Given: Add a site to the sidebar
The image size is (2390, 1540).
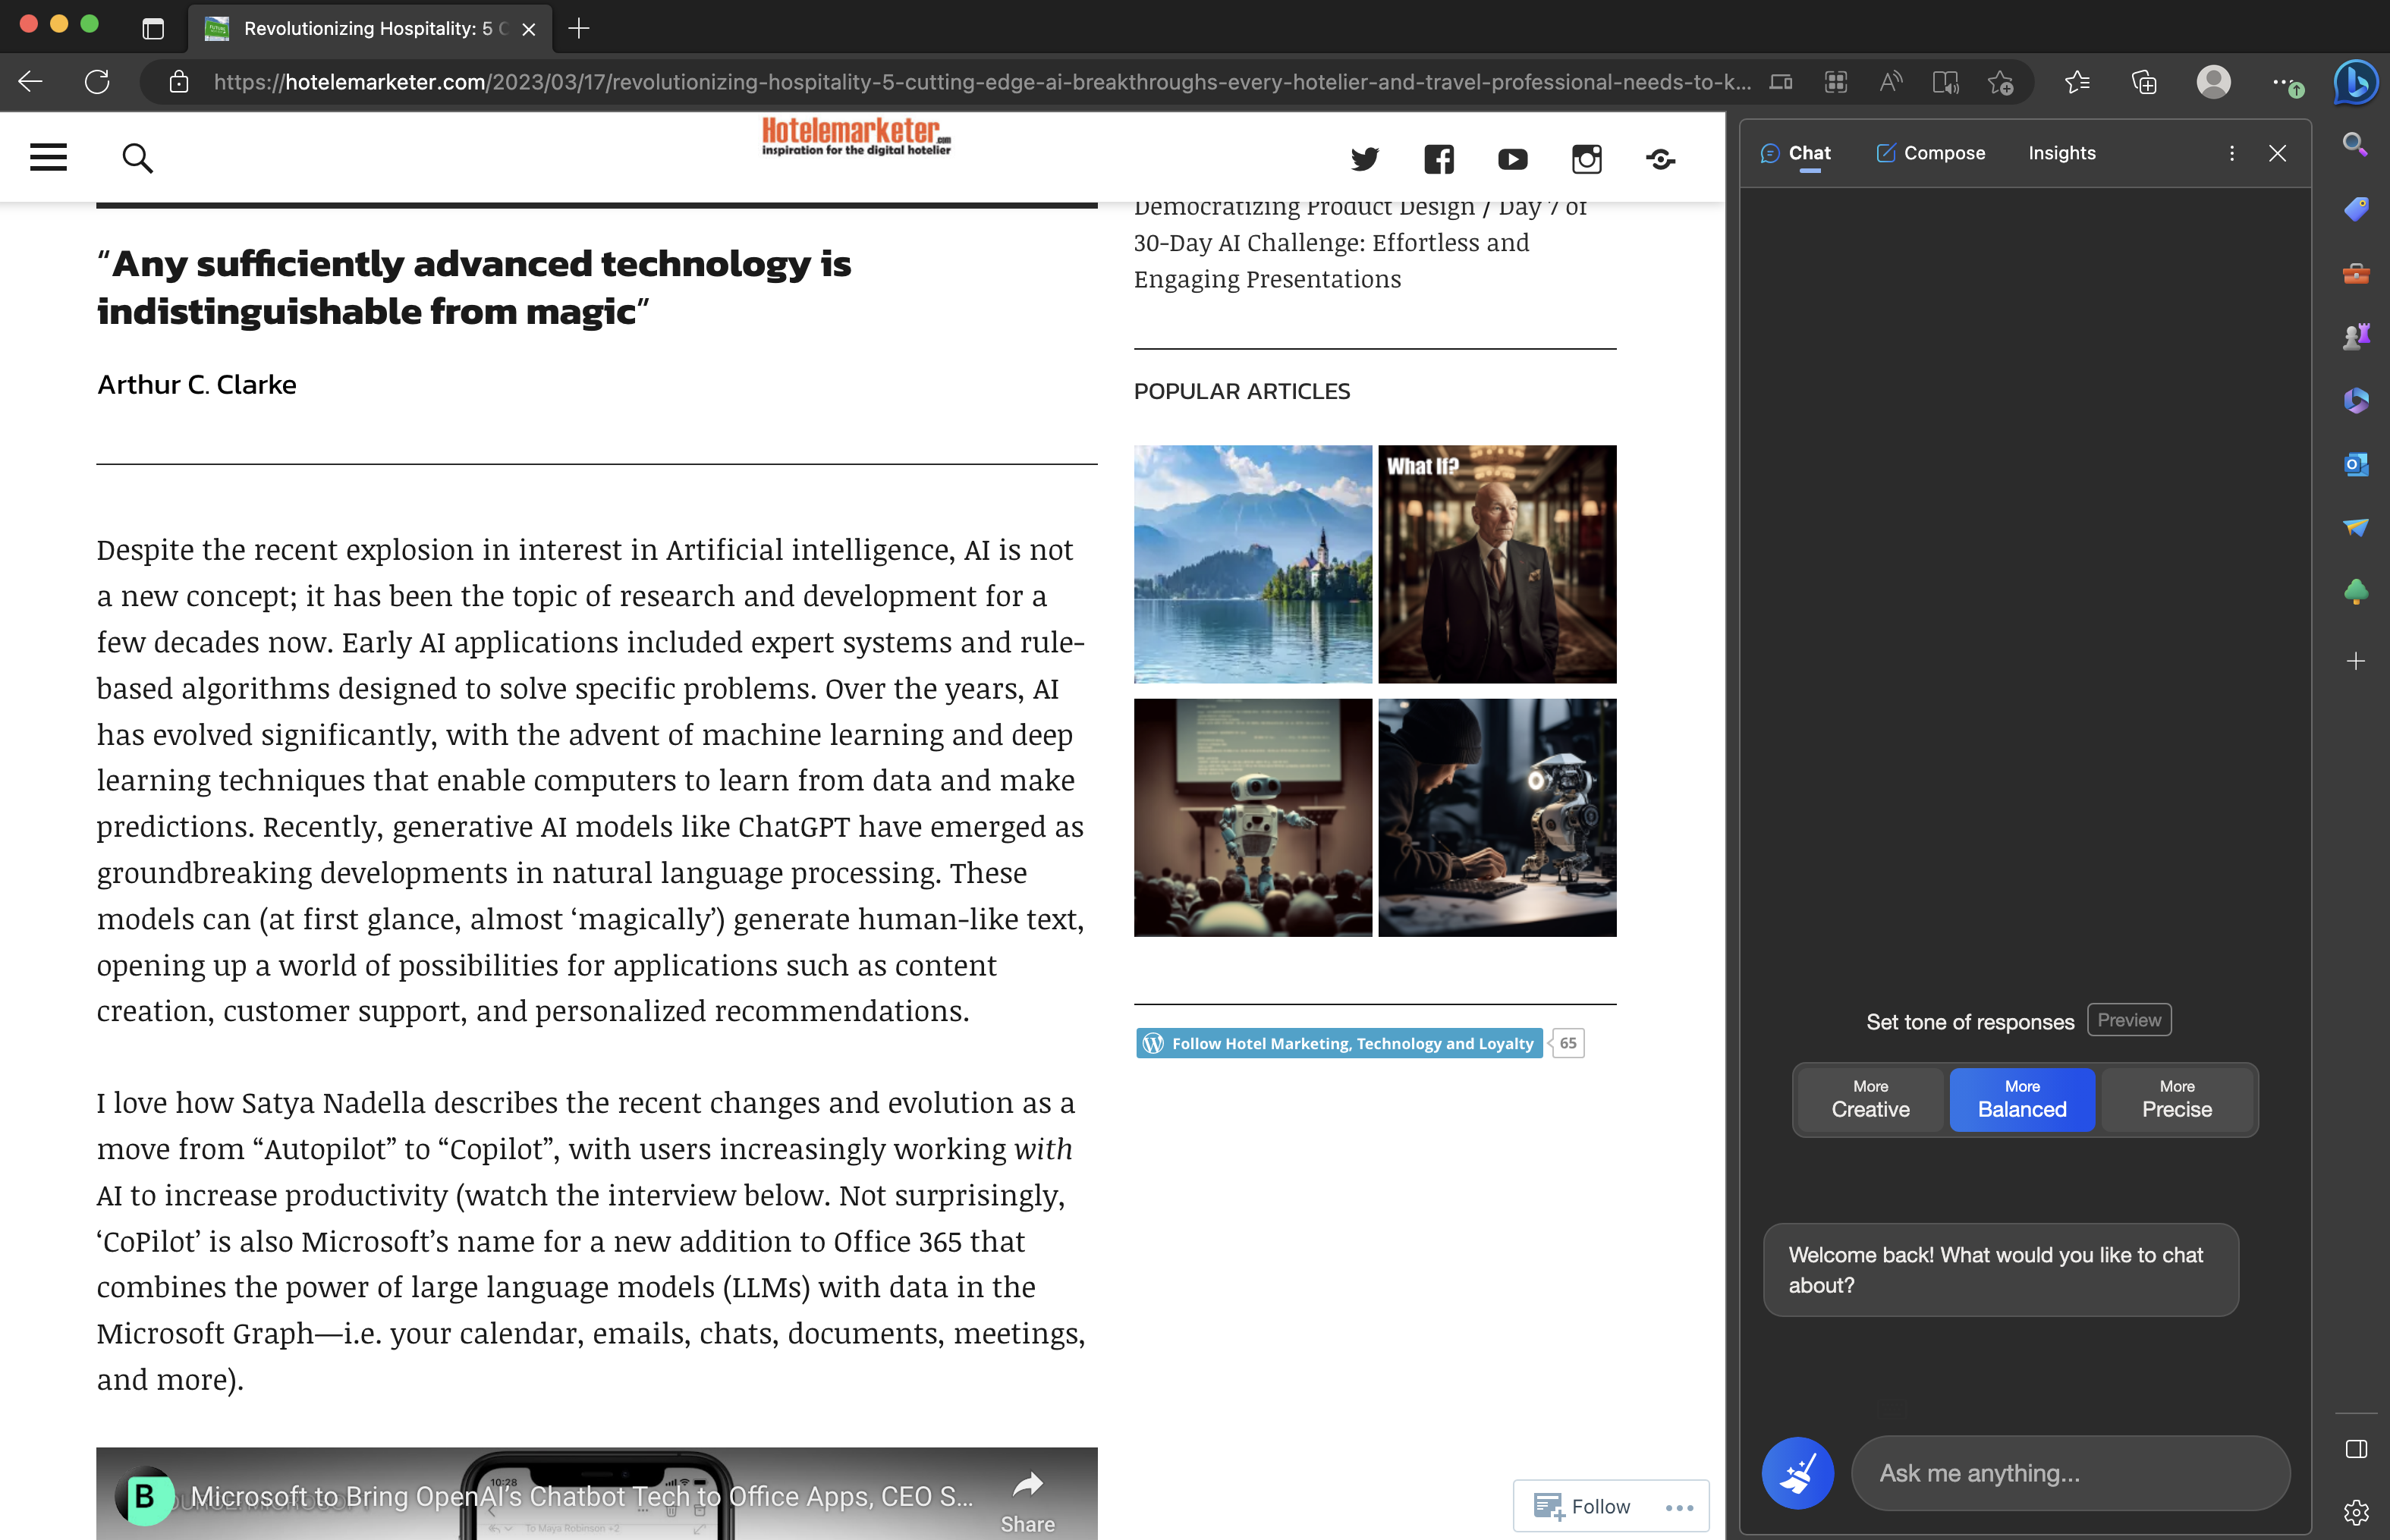Looking at the screenshot, I should [2355, 661].
